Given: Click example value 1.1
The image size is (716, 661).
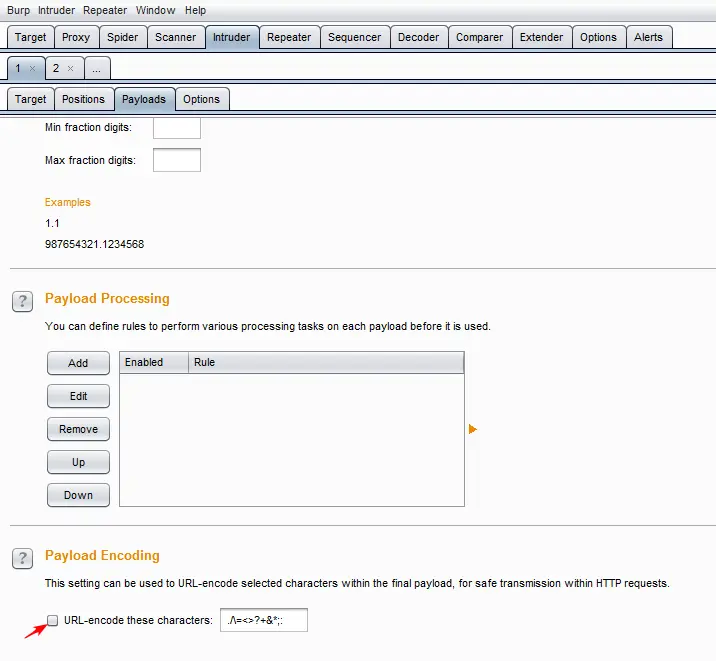Looking at the screenshot, I should point(52,223).
